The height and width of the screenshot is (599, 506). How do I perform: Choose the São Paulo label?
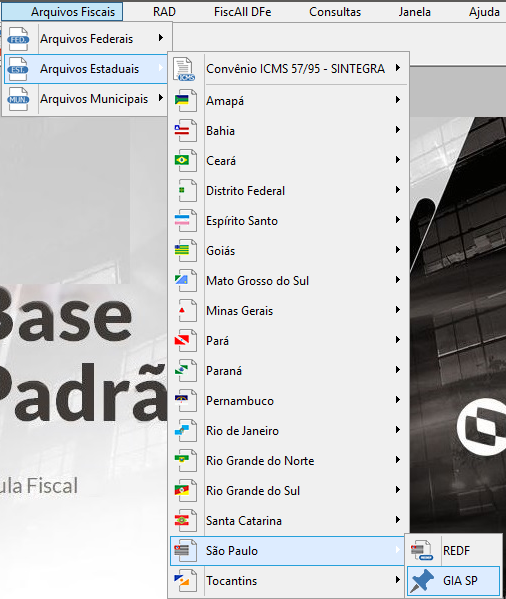click(232, 551)
